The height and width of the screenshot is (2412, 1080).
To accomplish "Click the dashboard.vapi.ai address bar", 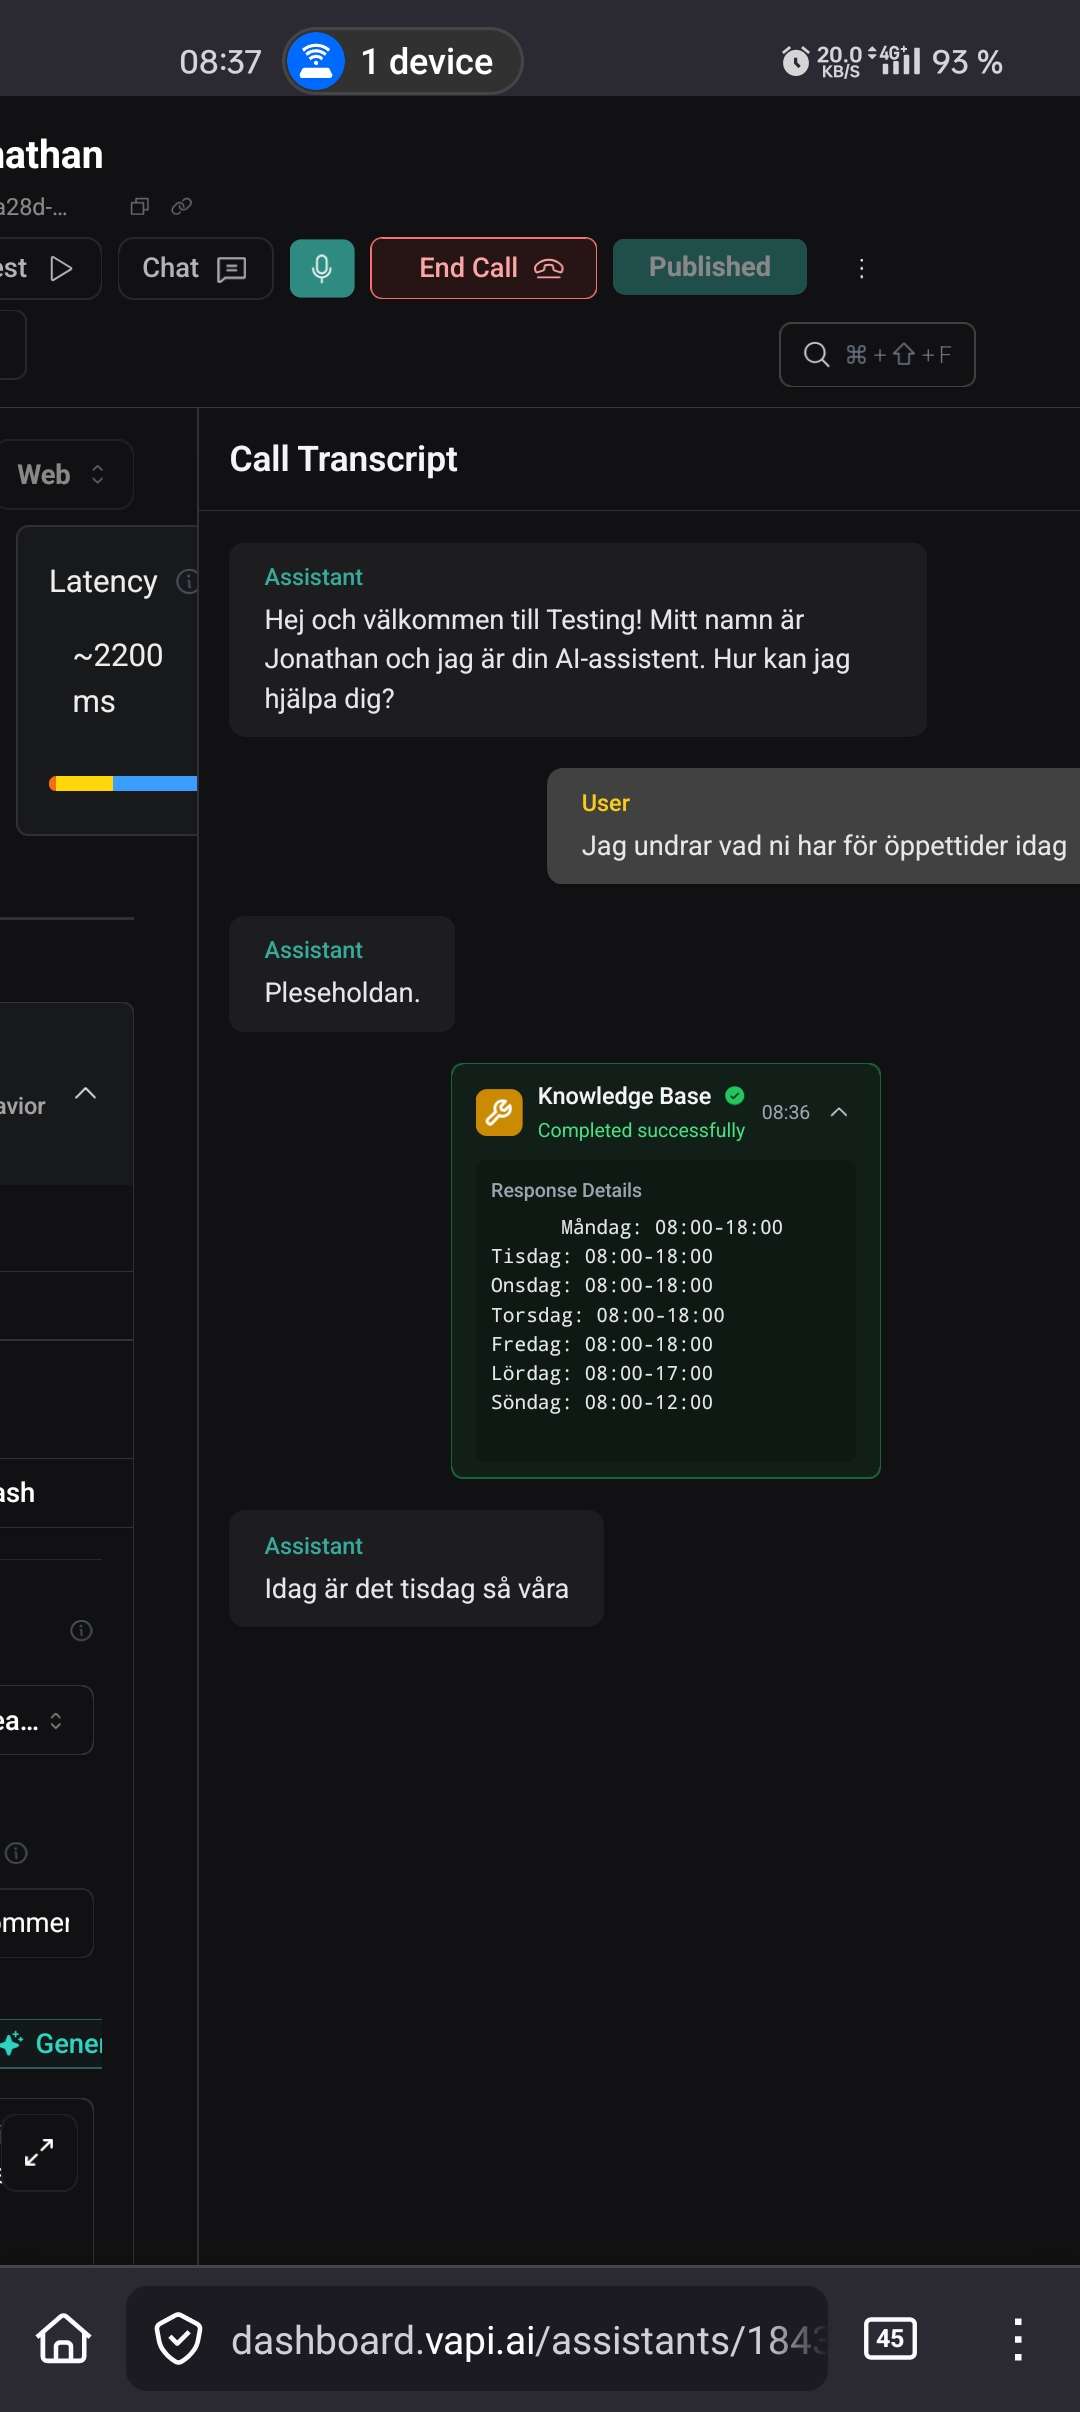I will tap(477, 2339).
